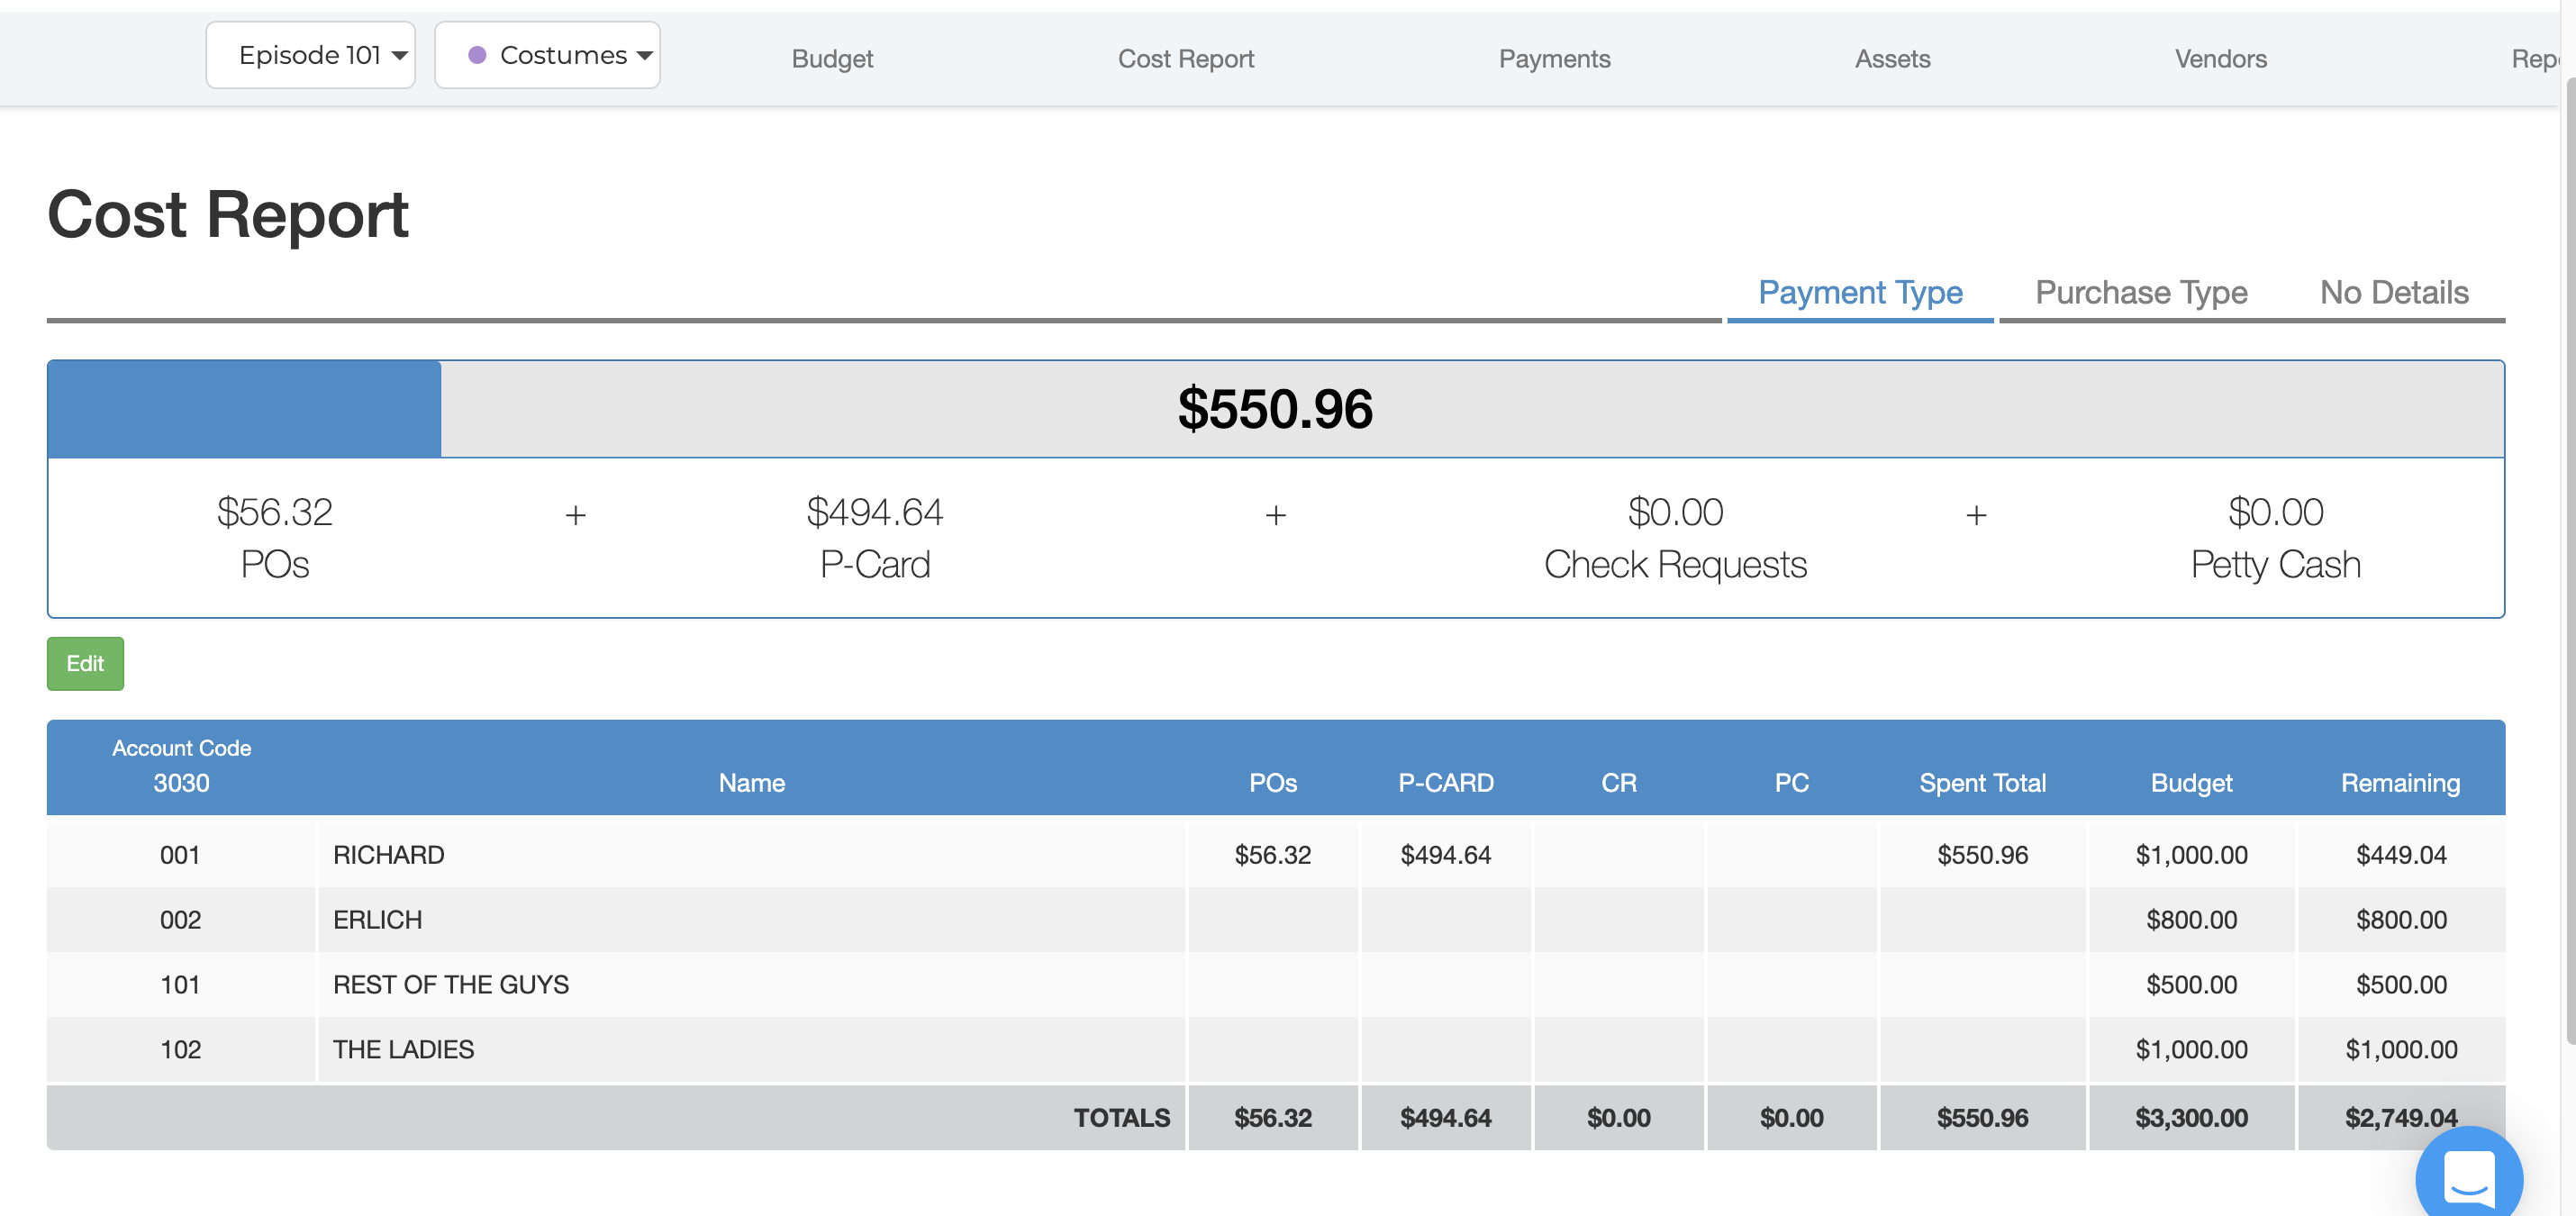The height and width of the screenshot is (1216, 2576).
Task: Click the totals $2,749.04 Remaining cell
Action: 2401,1118
